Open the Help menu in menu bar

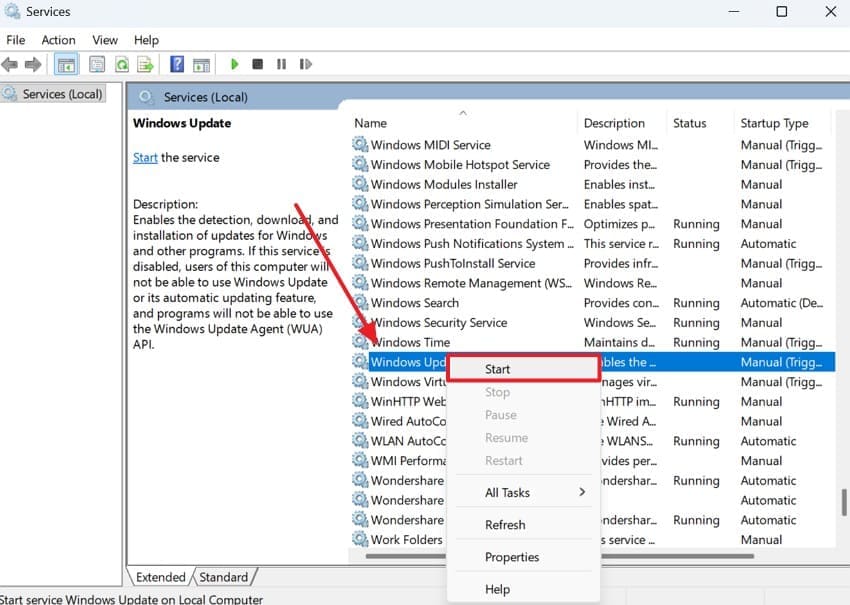coord(146,40)
